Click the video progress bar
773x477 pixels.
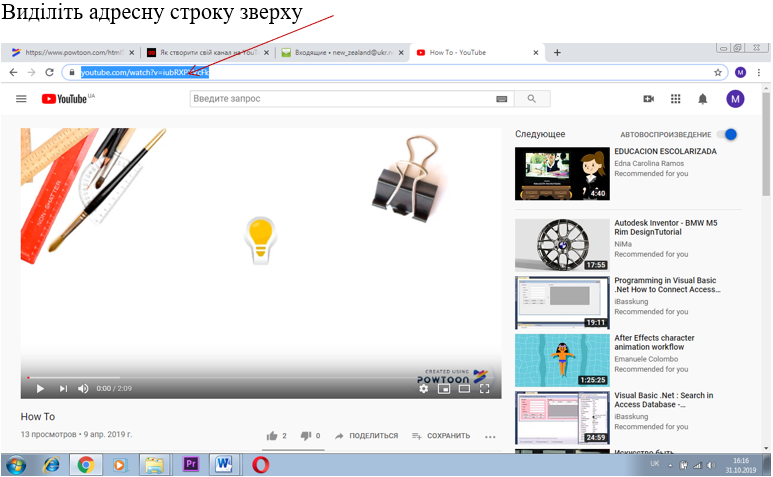click(x=261, y=377)
